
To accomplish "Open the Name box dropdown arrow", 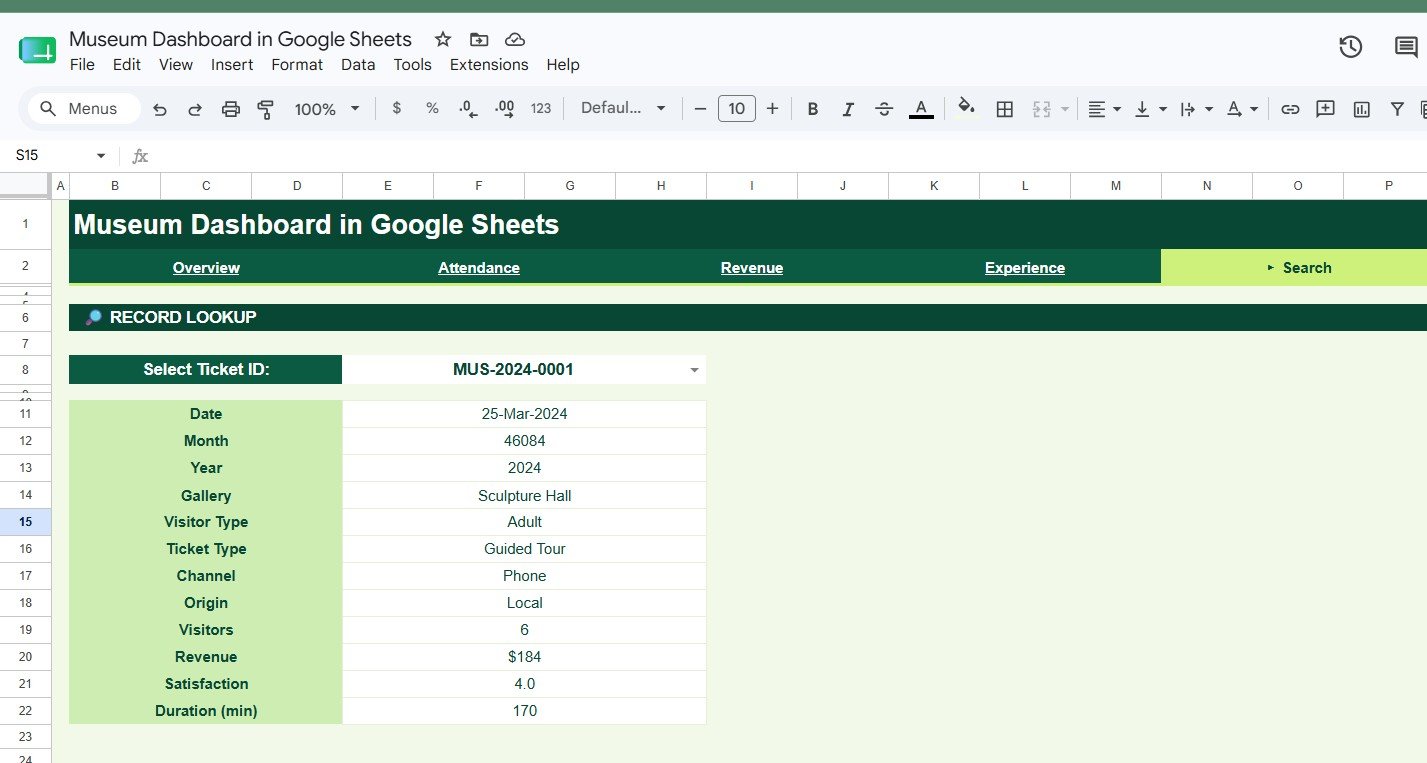I will [x=100, y=156].
